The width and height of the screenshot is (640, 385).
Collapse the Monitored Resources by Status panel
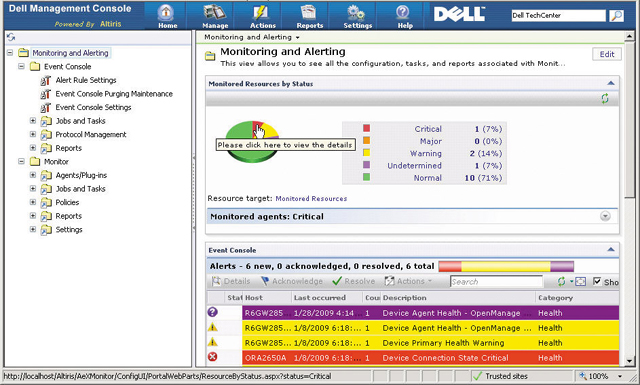611,83
